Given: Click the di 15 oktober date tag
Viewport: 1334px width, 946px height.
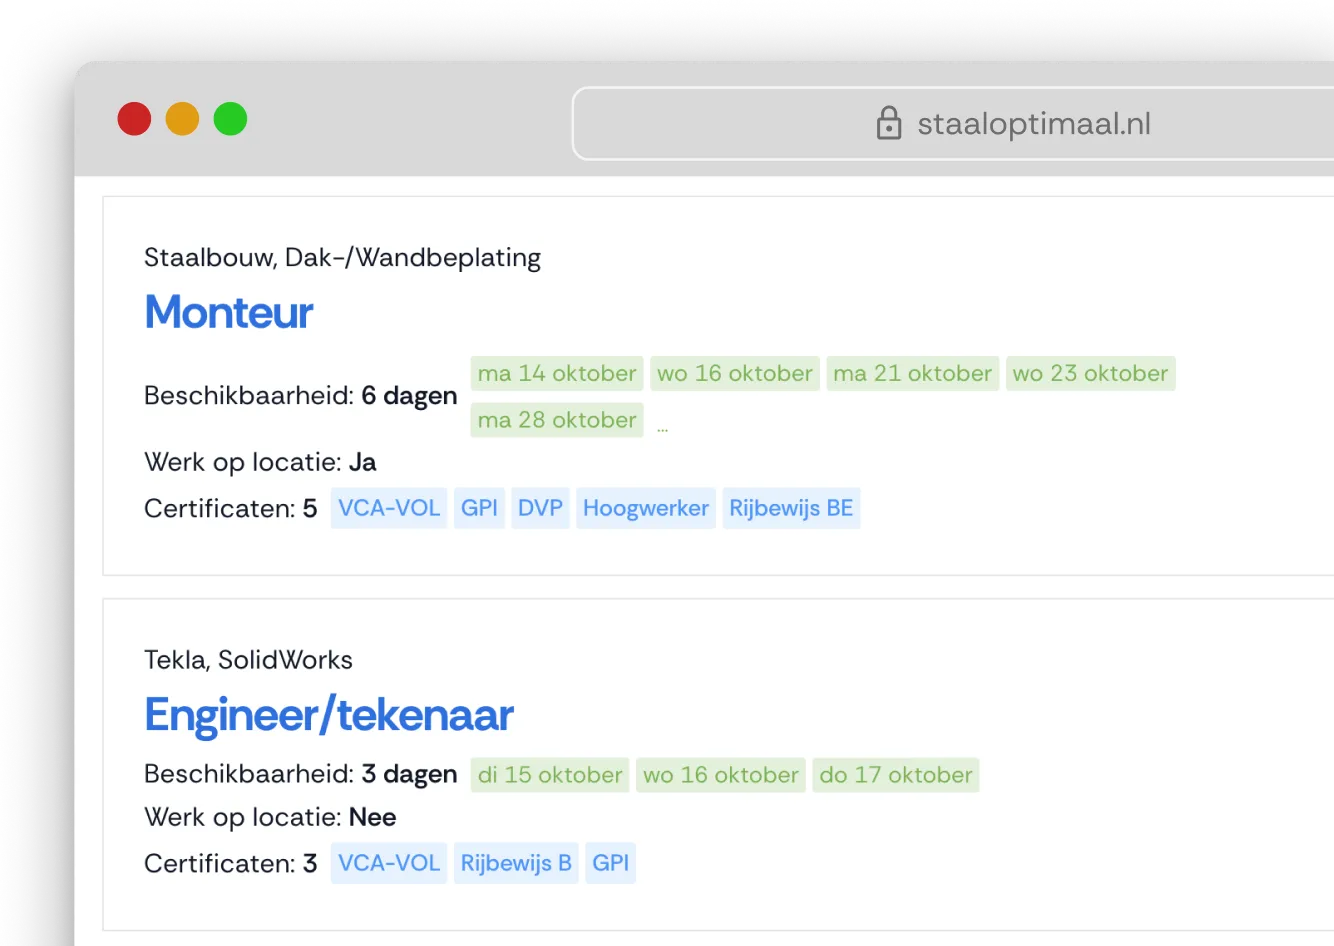Looking at the screenshot, I should point(549,775).
